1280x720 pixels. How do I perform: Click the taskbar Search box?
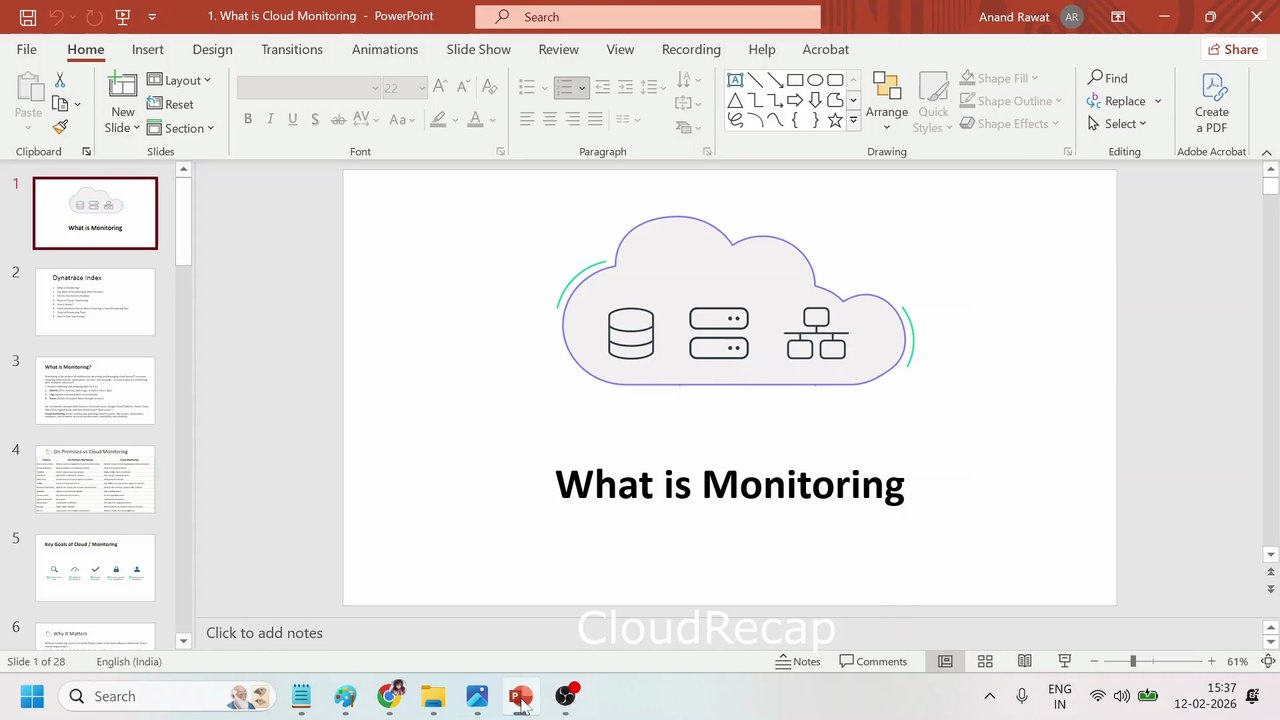click(168, 696)
